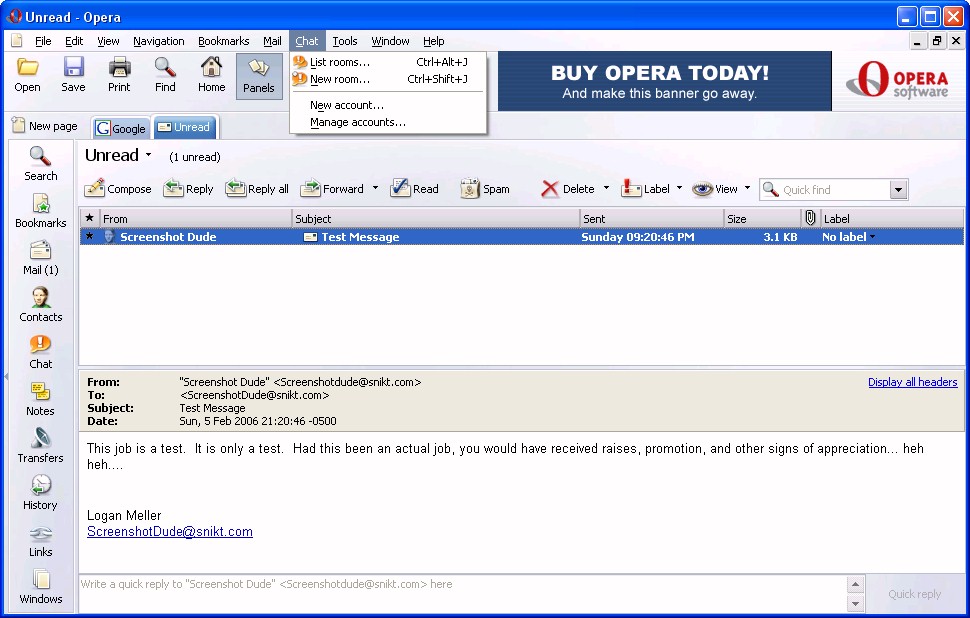This screenshot has height=618, width=970.
Task: Select Manage accounts in Chat menu
Action: point(388,122)
